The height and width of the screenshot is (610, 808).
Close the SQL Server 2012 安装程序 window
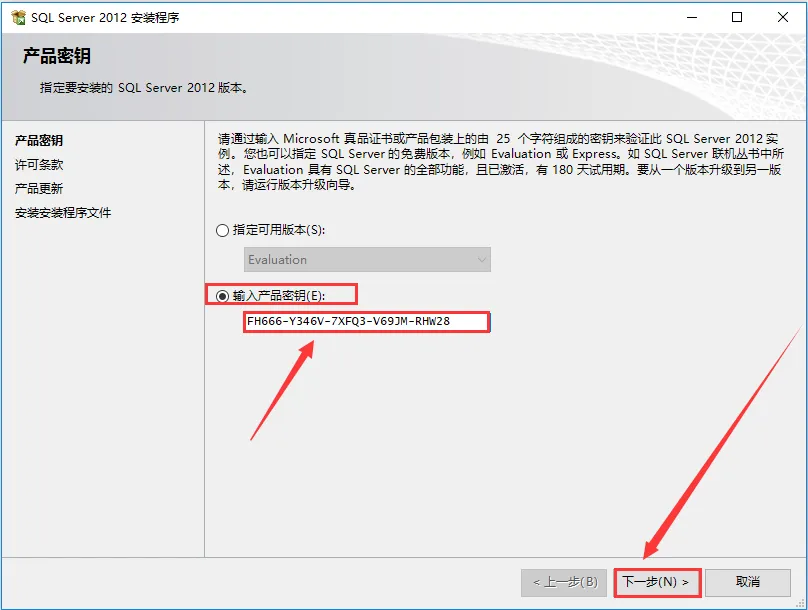click(783, 18)
